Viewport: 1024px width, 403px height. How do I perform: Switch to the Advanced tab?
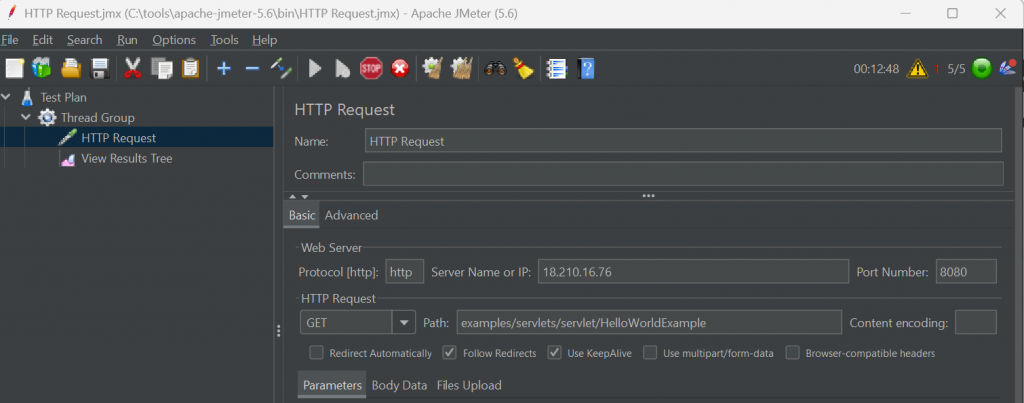click(351, 215)
